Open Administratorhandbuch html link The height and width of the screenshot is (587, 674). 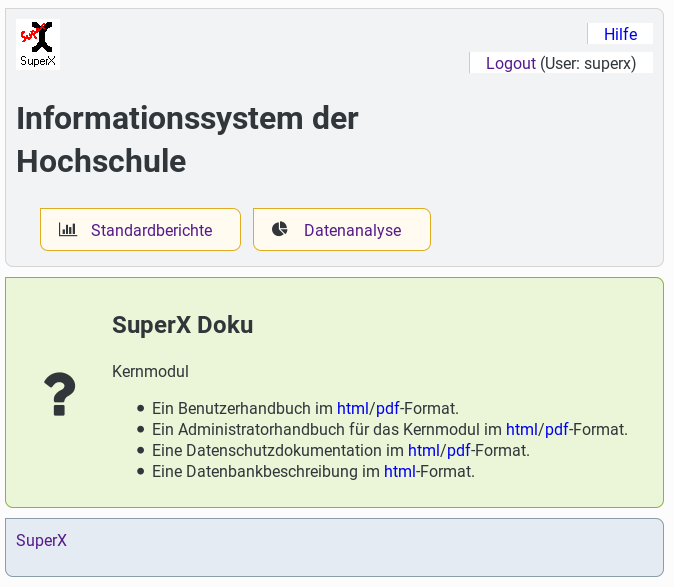(521, 429)
